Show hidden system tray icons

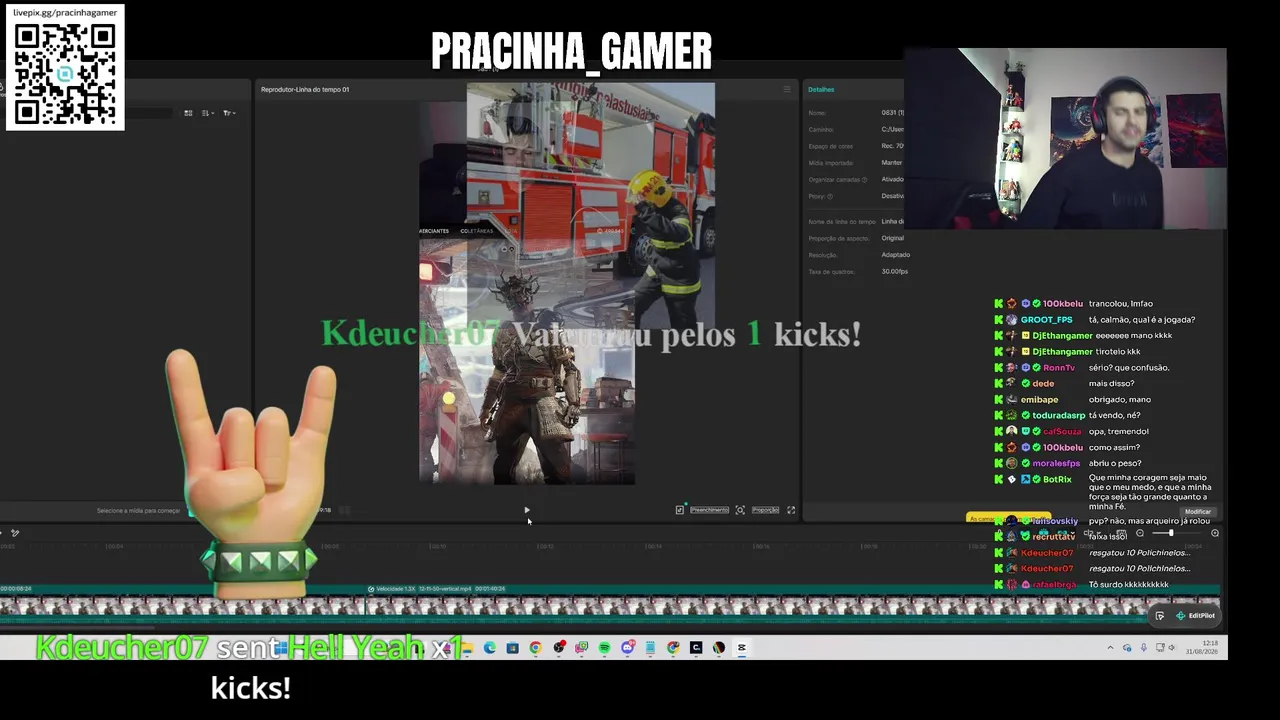(1110, 648)
